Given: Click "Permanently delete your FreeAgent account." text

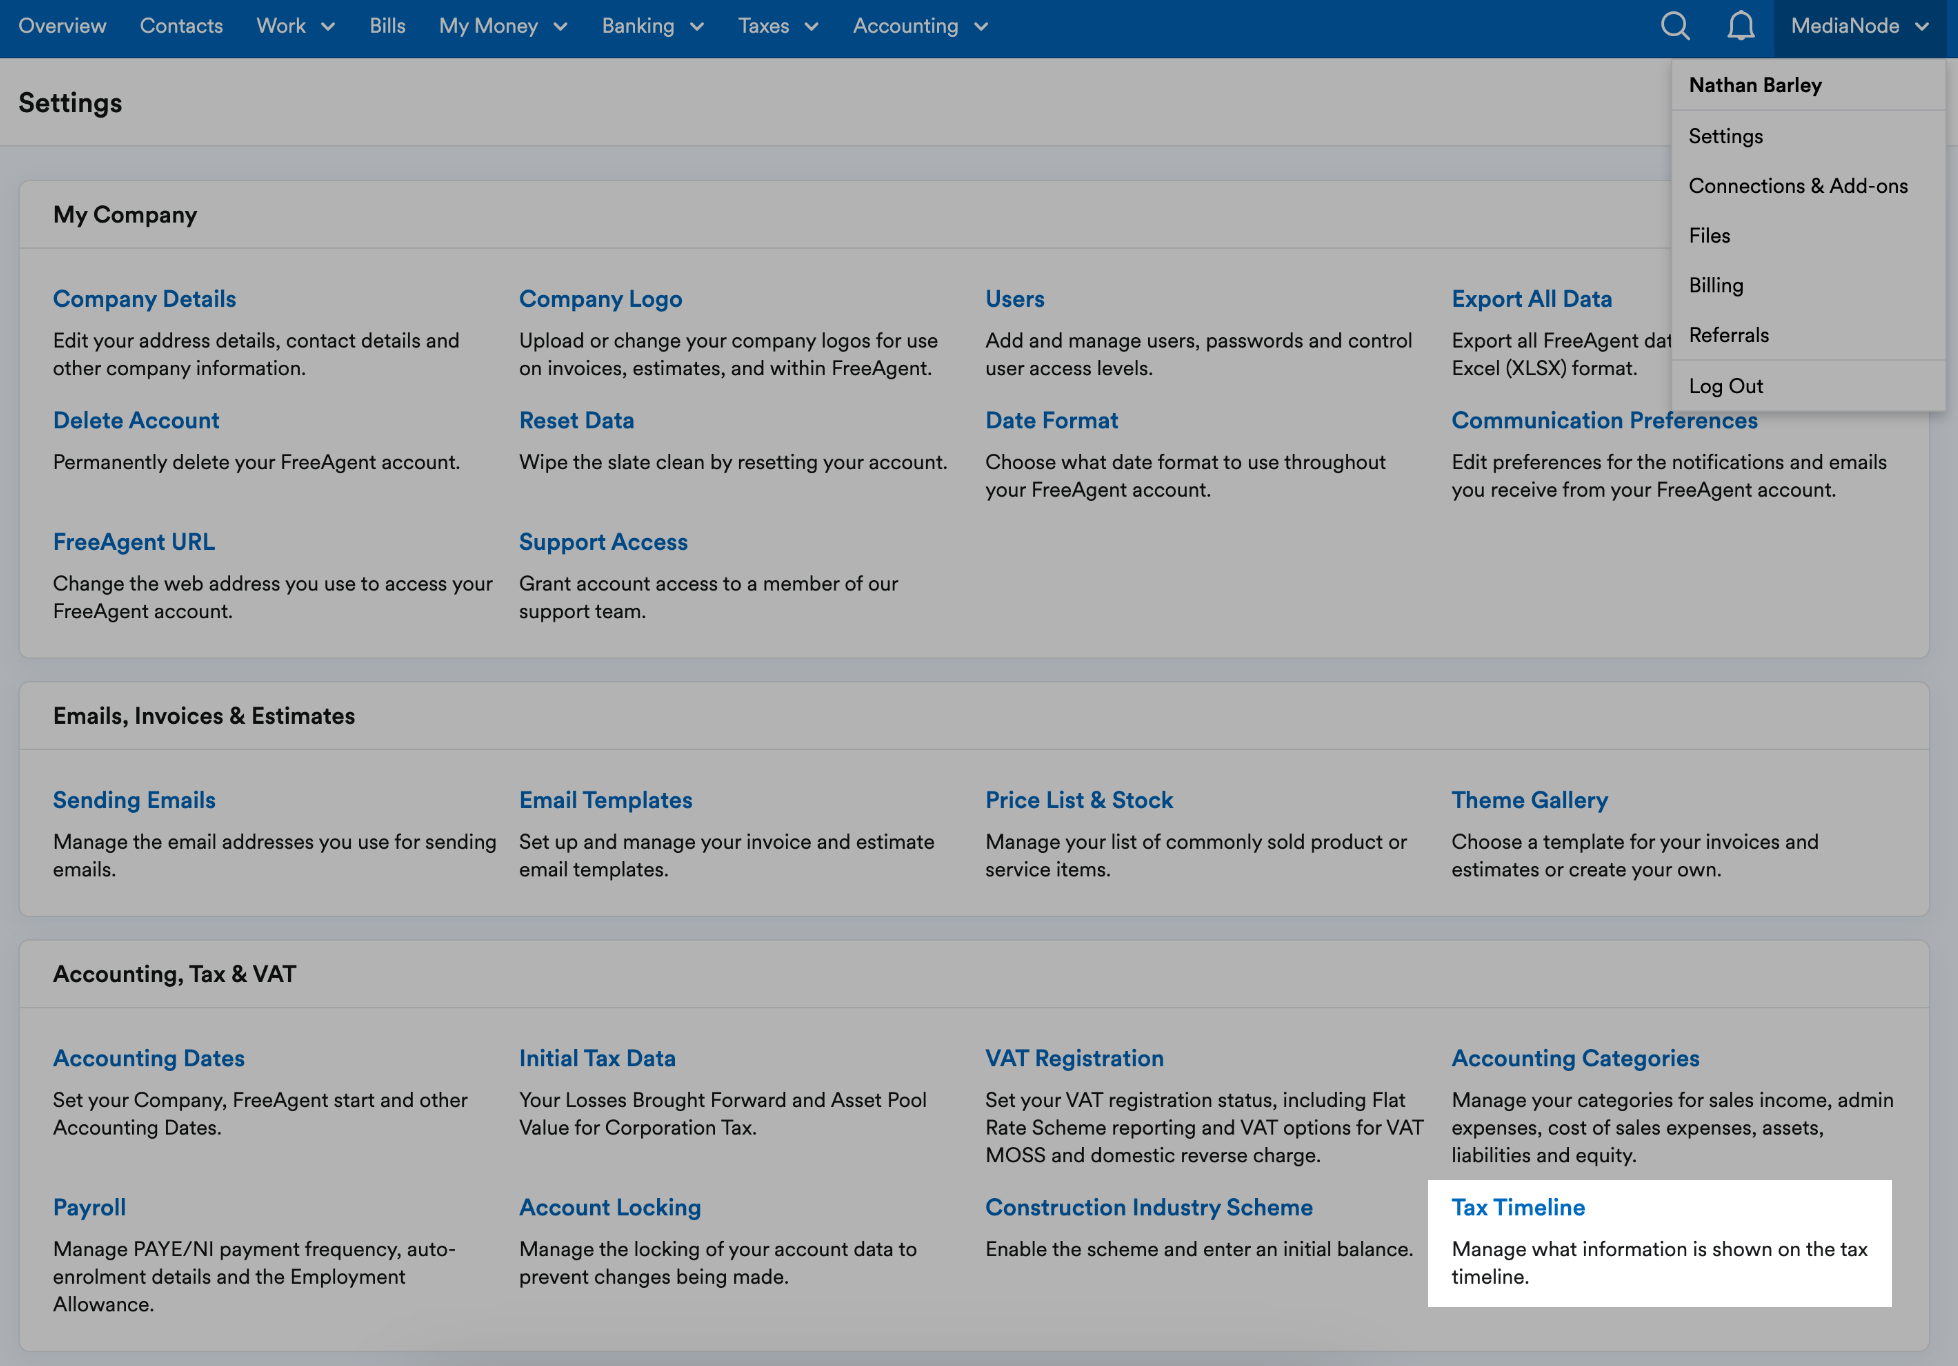Looking at the screenshot, I should click(x=256, y=462).
